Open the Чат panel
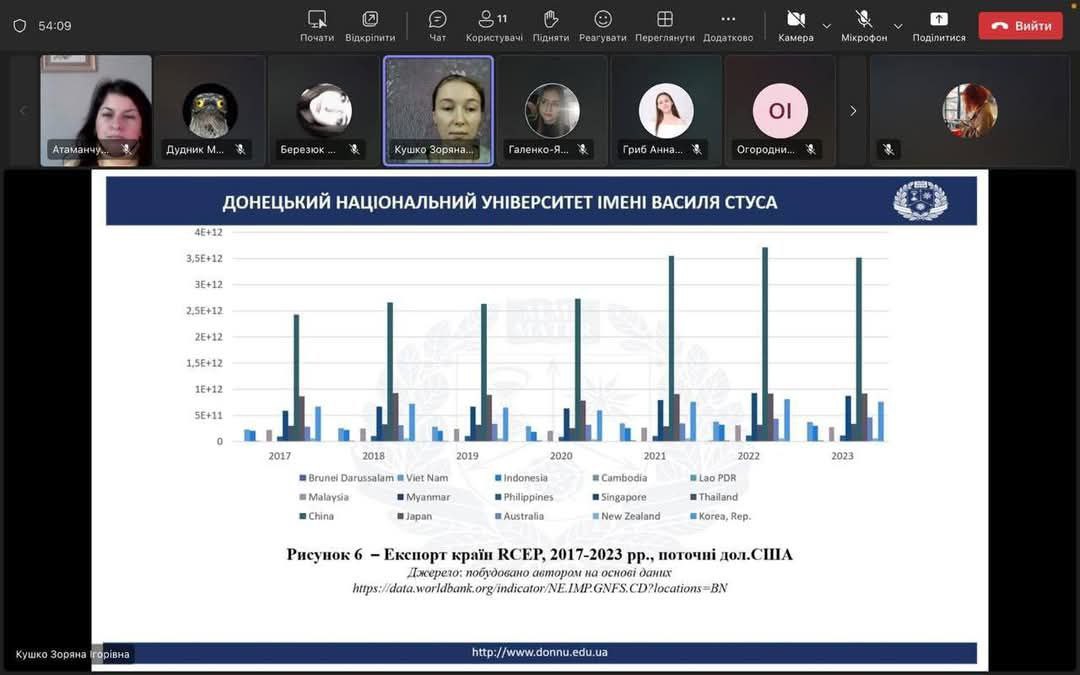1080x675 pixels. 437,26
